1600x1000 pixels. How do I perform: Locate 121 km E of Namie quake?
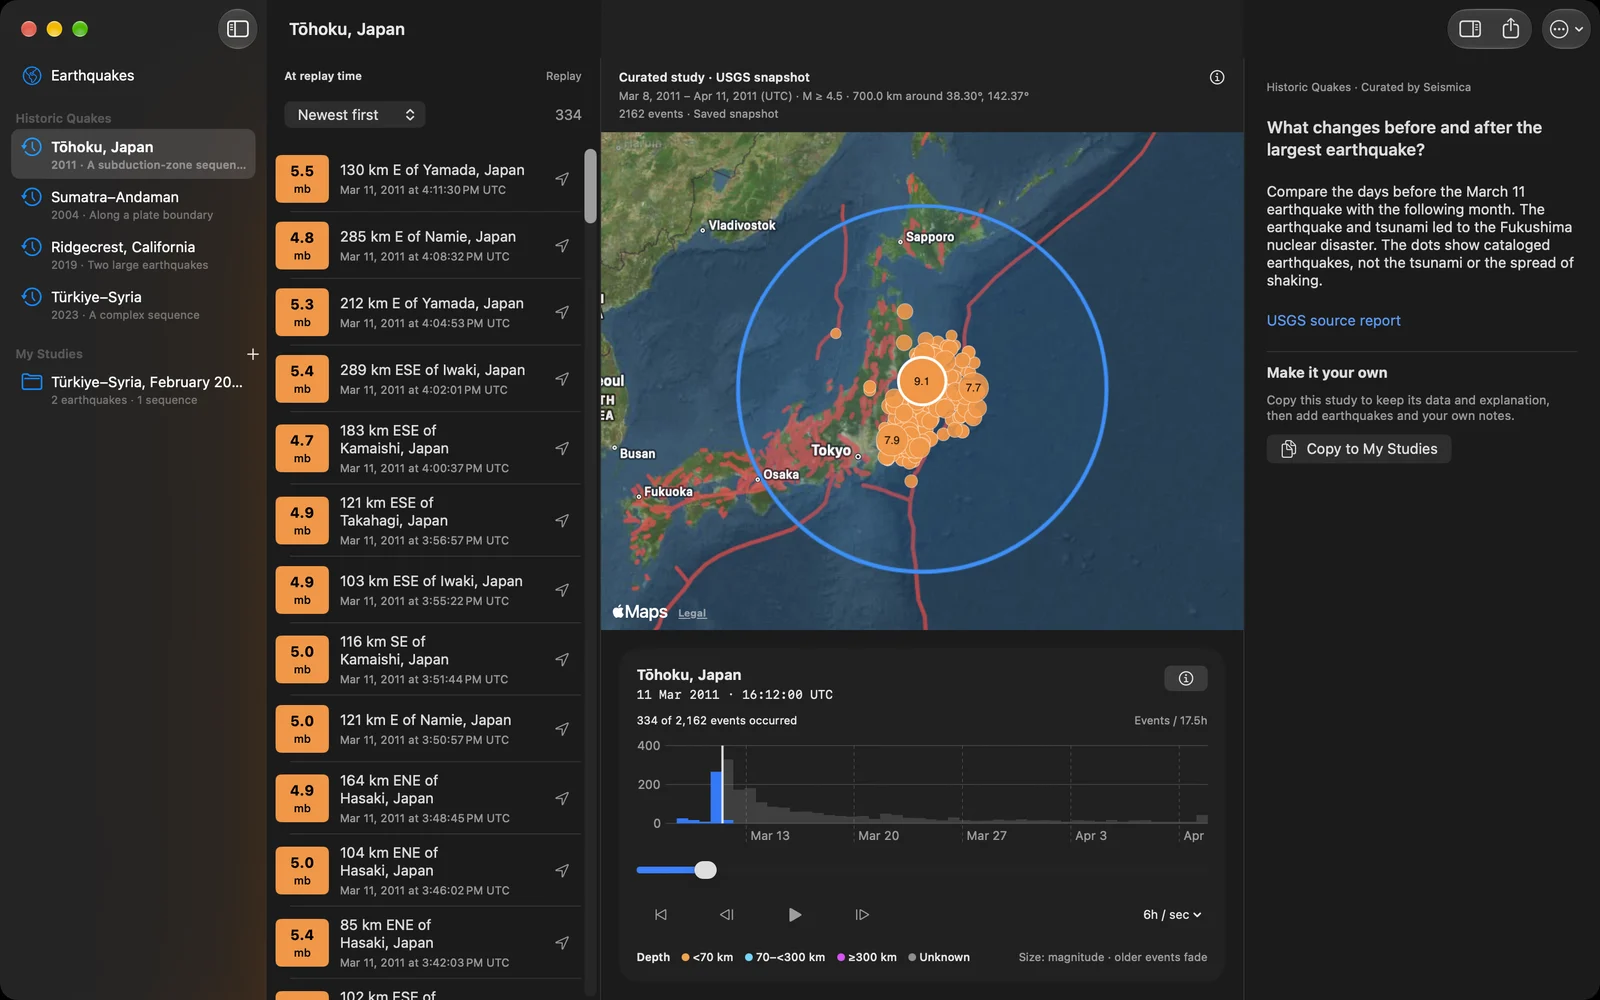[562, 729]
